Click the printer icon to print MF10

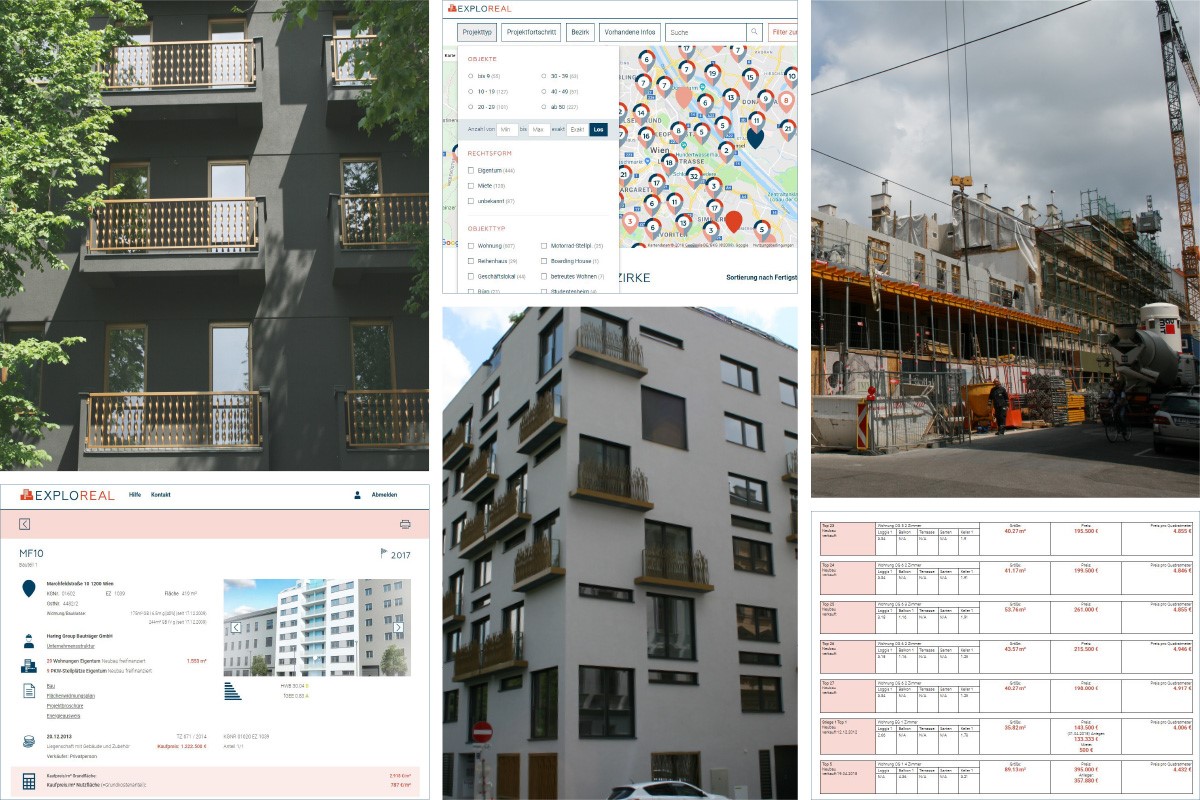[405, 524]
